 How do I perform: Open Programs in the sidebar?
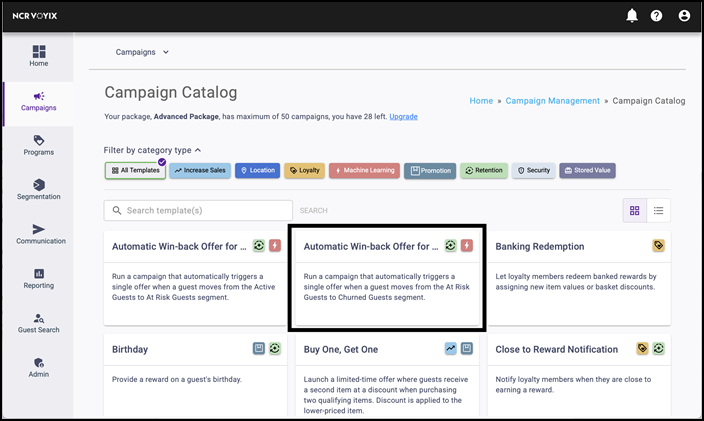click(38, 145)
